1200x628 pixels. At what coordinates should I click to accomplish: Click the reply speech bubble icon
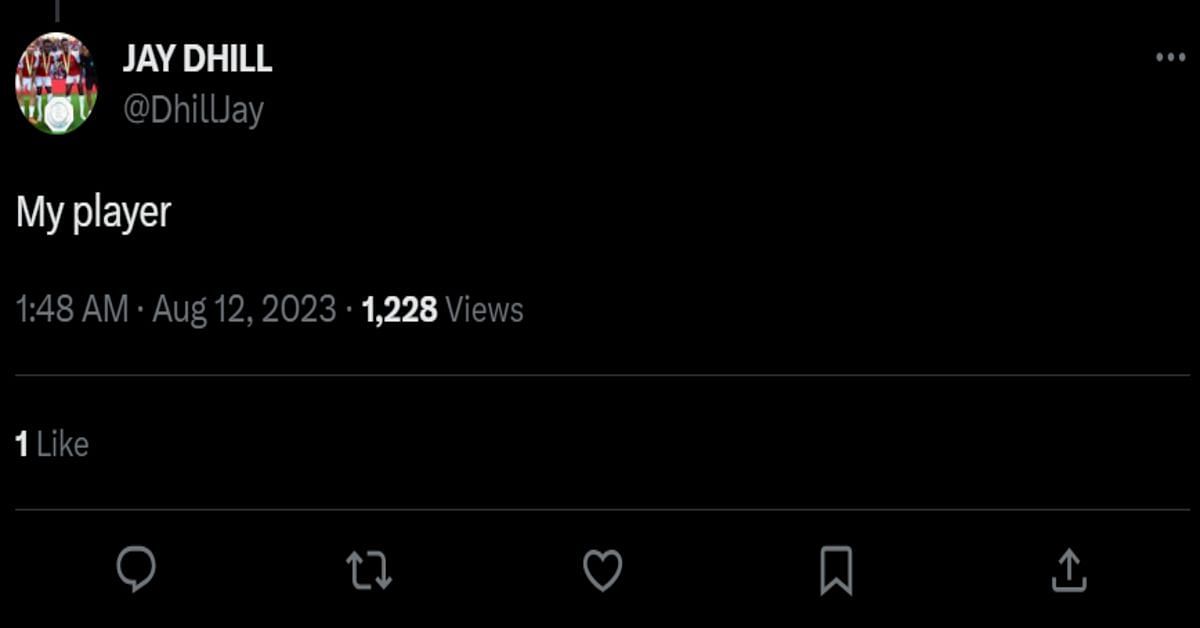tap(136, 570)
